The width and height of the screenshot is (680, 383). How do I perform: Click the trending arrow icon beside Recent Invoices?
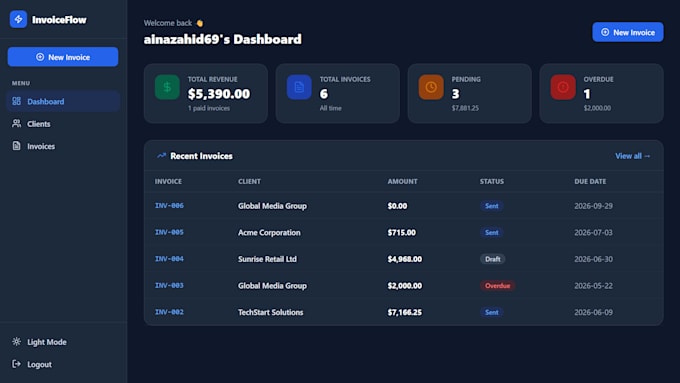tap(161, 155)
